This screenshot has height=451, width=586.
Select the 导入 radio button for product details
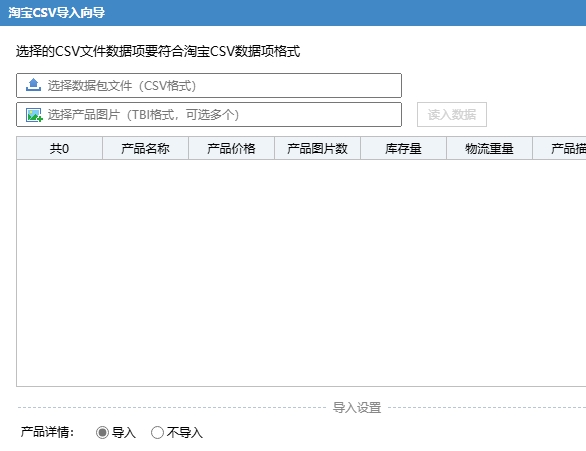coord(102,432)
